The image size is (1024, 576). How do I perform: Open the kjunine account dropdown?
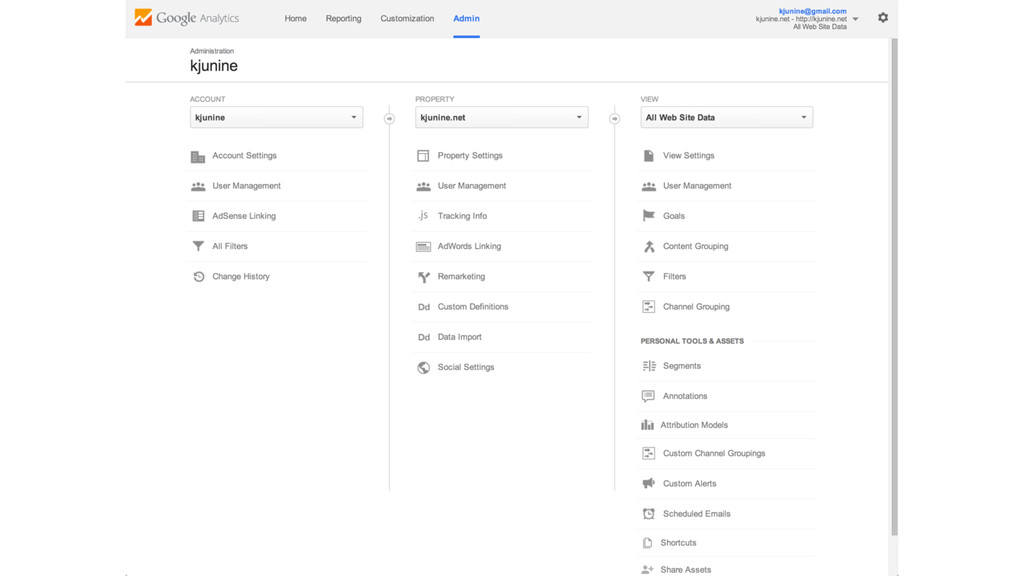tap(276, 118)
